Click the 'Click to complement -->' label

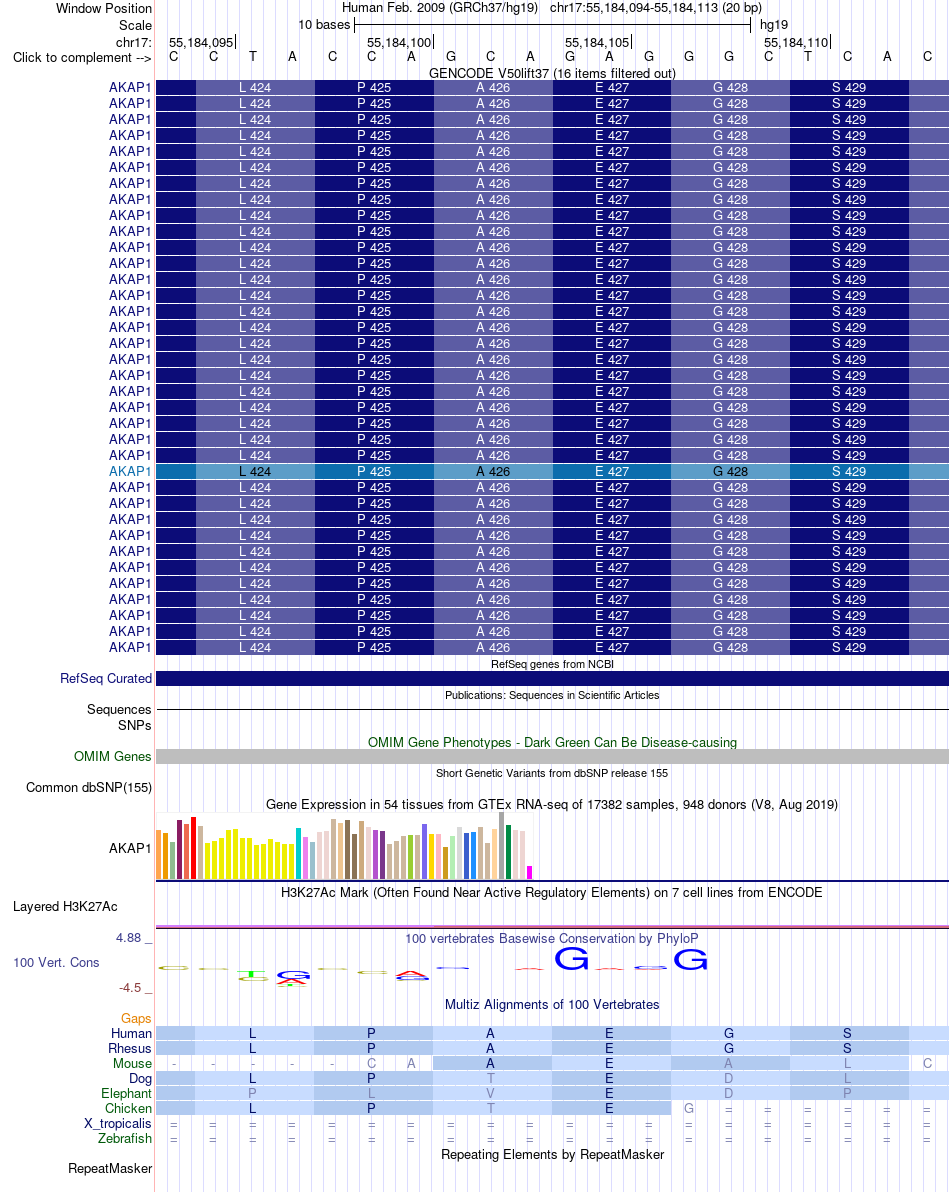click(x=82, y=58)
